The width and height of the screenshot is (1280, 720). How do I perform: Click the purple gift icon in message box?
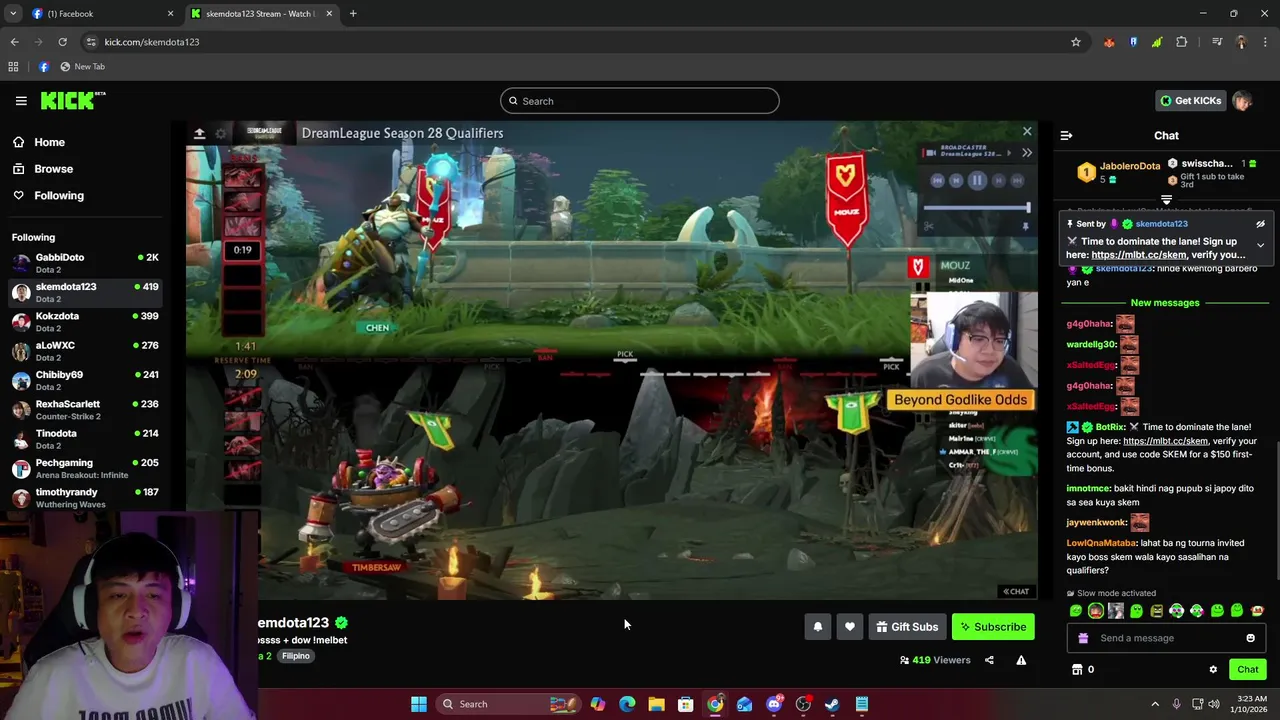(x=1083, y=638)
